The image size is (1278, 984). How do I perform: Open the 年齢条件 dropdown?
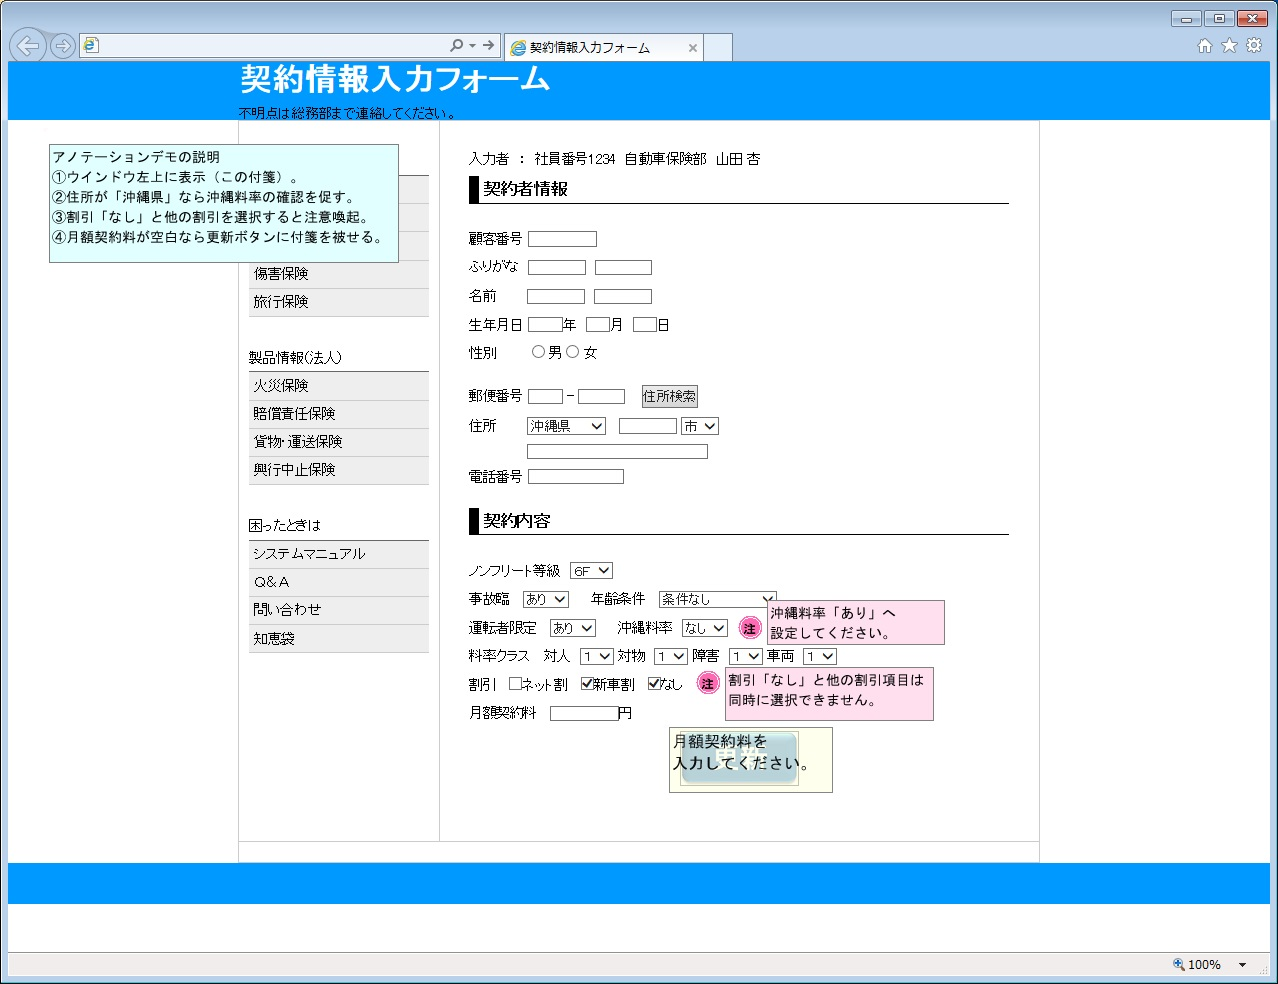pos(718,599)
